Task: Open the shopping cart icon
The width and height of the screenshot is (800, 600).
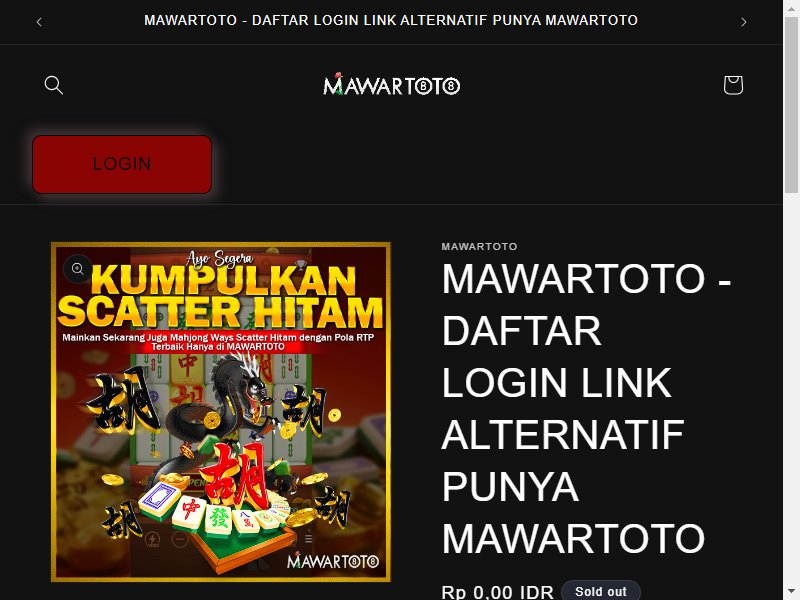Action: pyautogui.click(x=733, y=85)
